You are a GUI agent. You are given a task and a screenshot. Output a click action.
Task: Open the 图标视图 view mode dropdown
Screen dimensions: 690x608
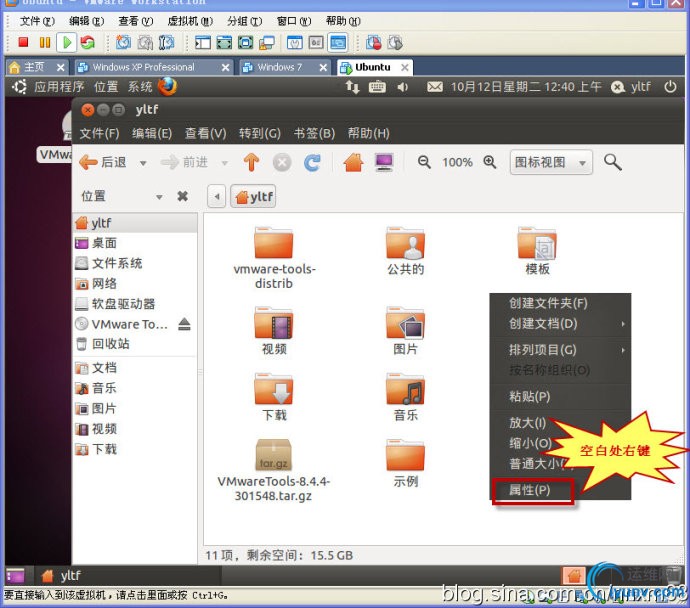coord(551,162)
